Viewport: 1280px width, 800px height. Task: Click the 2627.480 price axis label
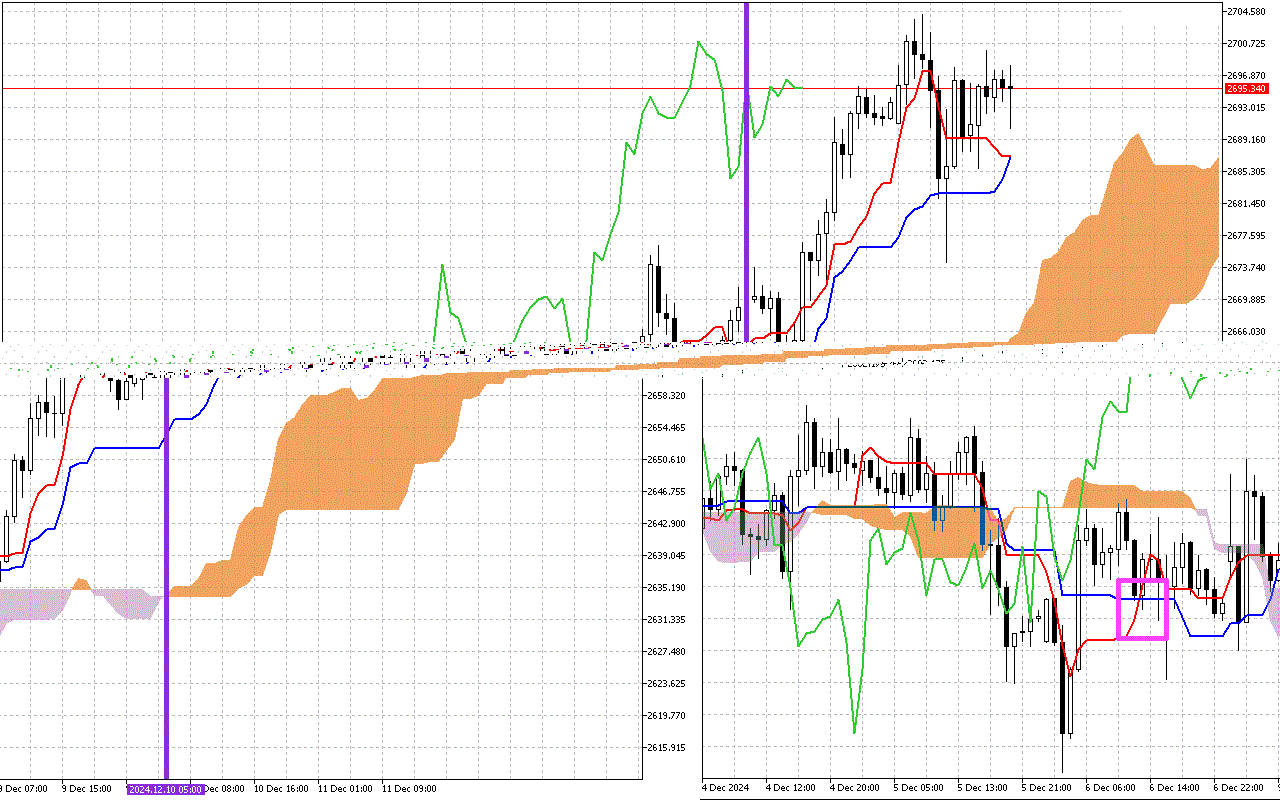pos(666,652)
